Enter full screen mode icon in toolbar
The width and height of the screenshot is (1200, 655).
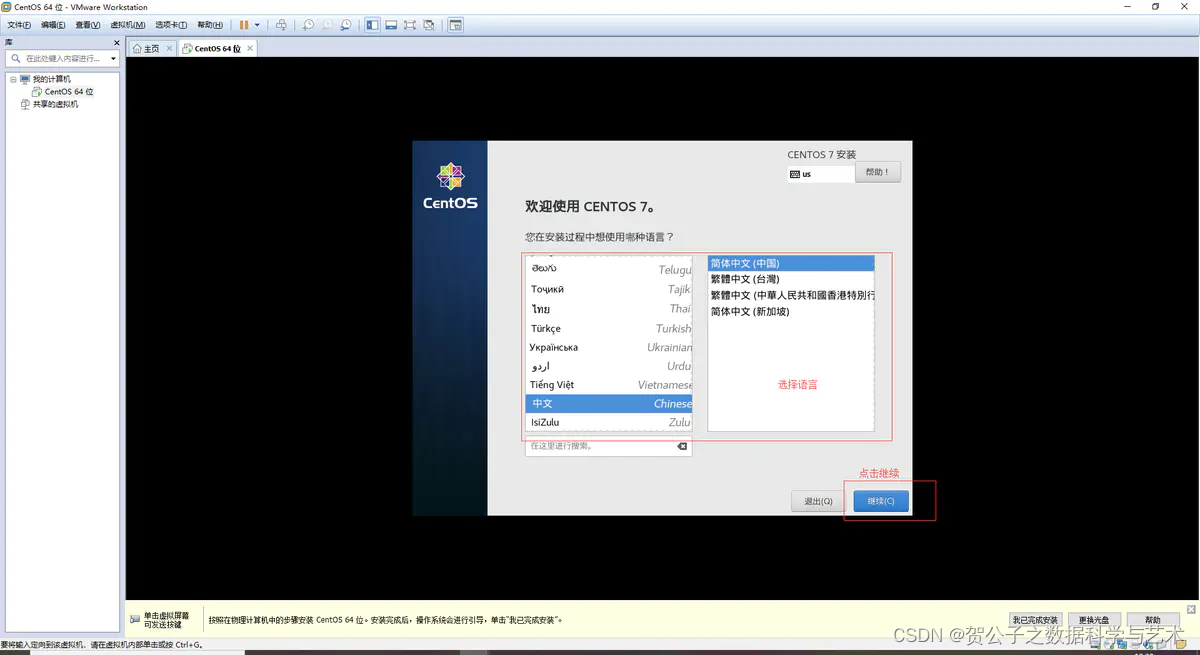coord(410,25)
